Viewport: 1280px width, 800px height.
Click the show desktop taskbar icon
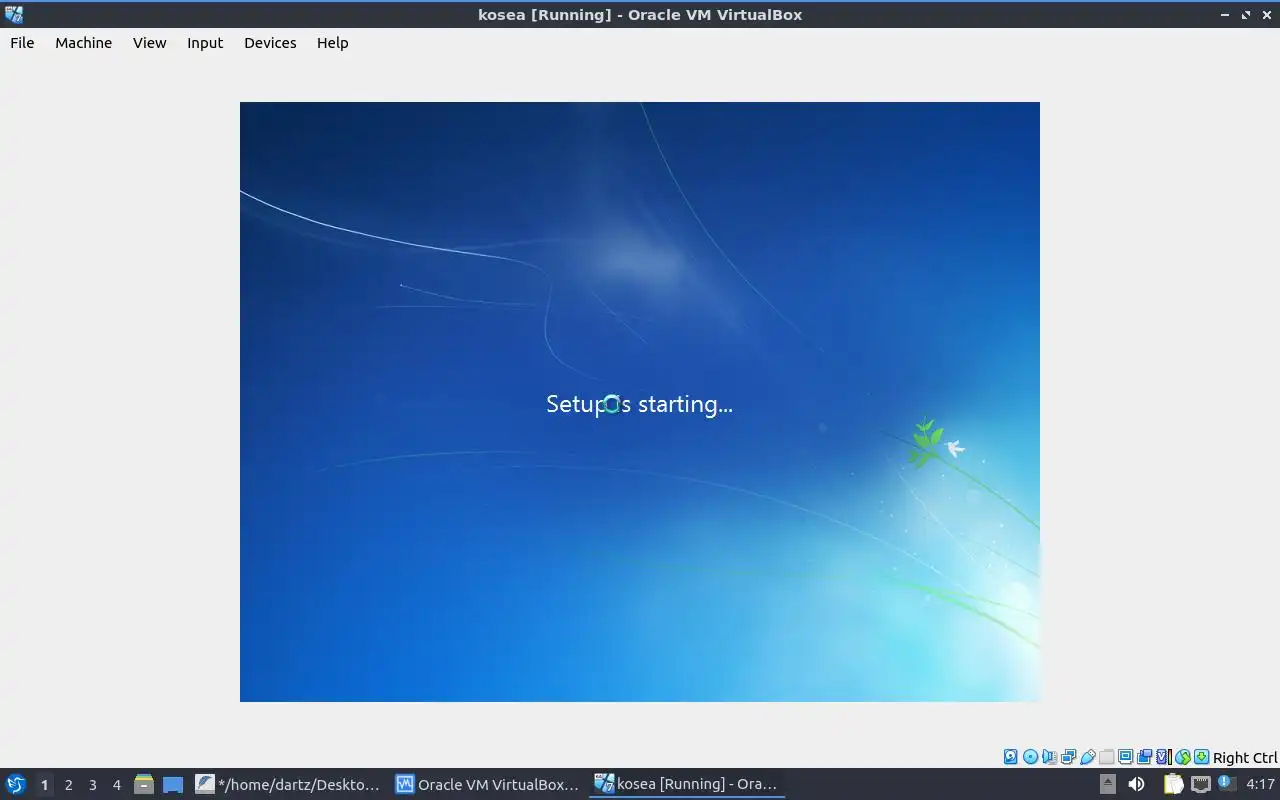click(x=173, y=784)
